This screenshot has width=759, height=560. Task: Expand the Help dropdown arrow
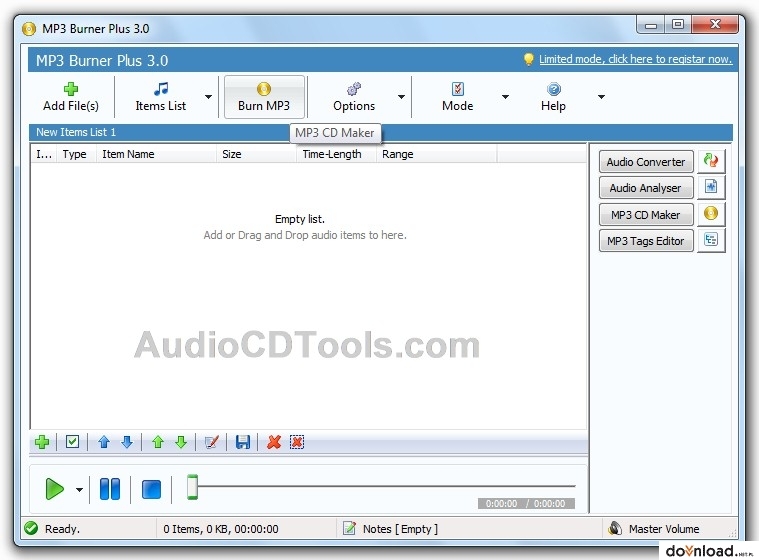(x=601, y=97)
